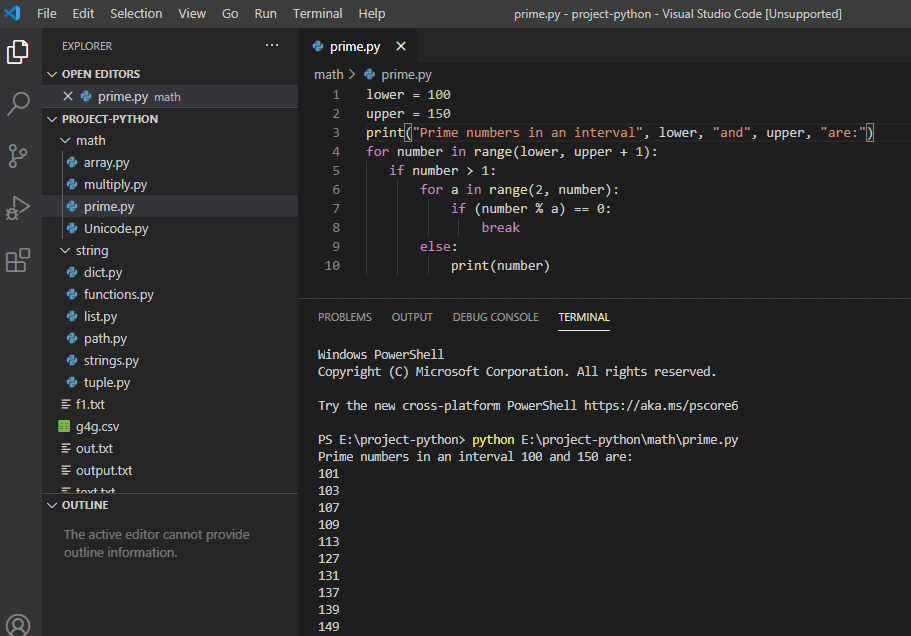911x636 pixels.
Task: Close prime.py in Open Editors list
Action: [68, 97]
